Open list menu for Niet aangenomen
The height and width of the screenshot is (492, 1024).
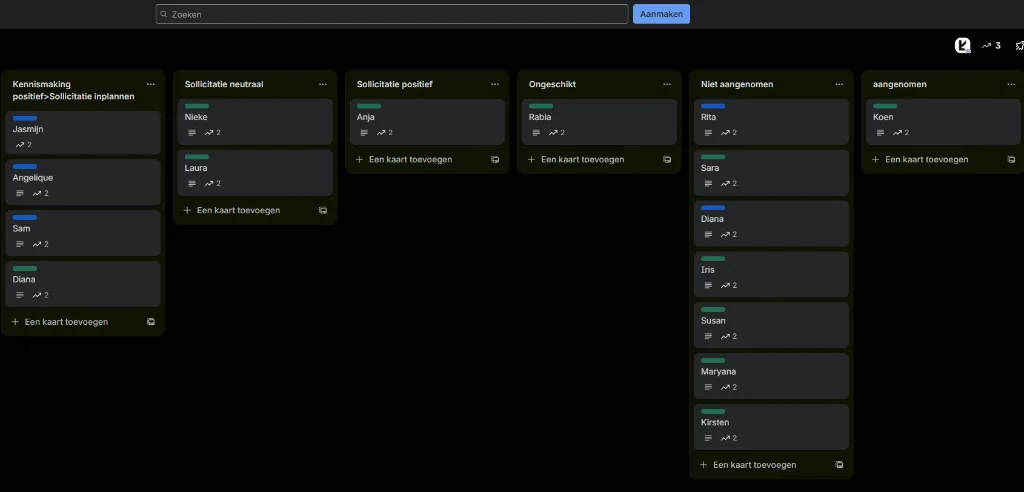tap(839, 84)
